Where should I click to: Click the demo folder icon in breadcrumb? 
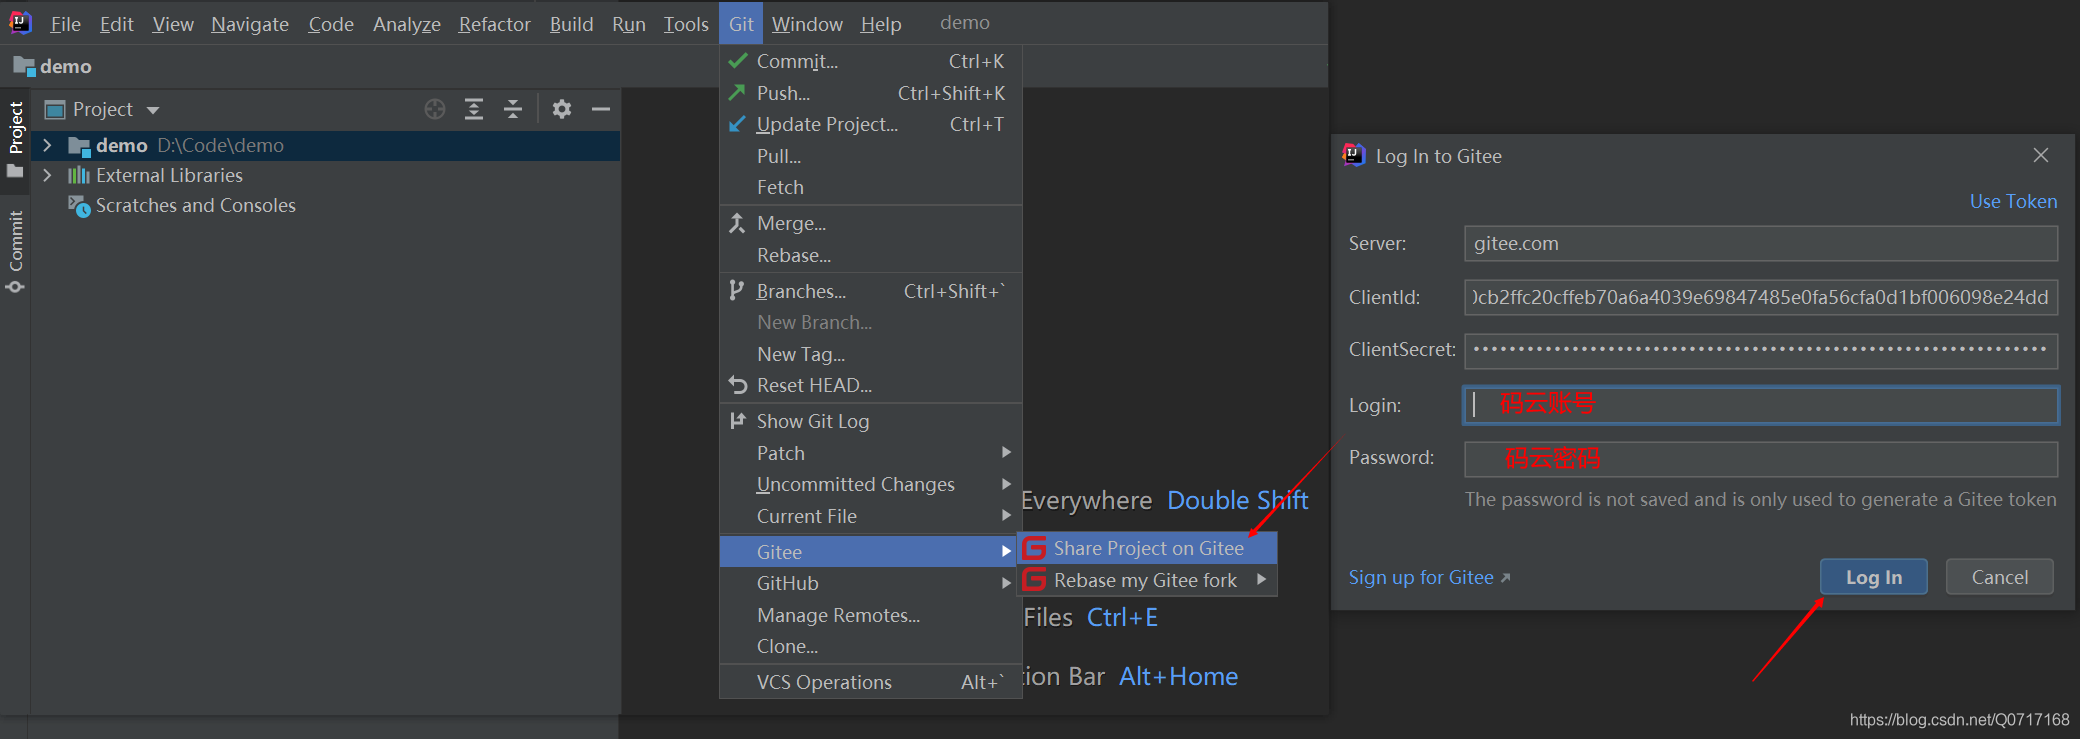pyautogui.click(x=24, y=66)
